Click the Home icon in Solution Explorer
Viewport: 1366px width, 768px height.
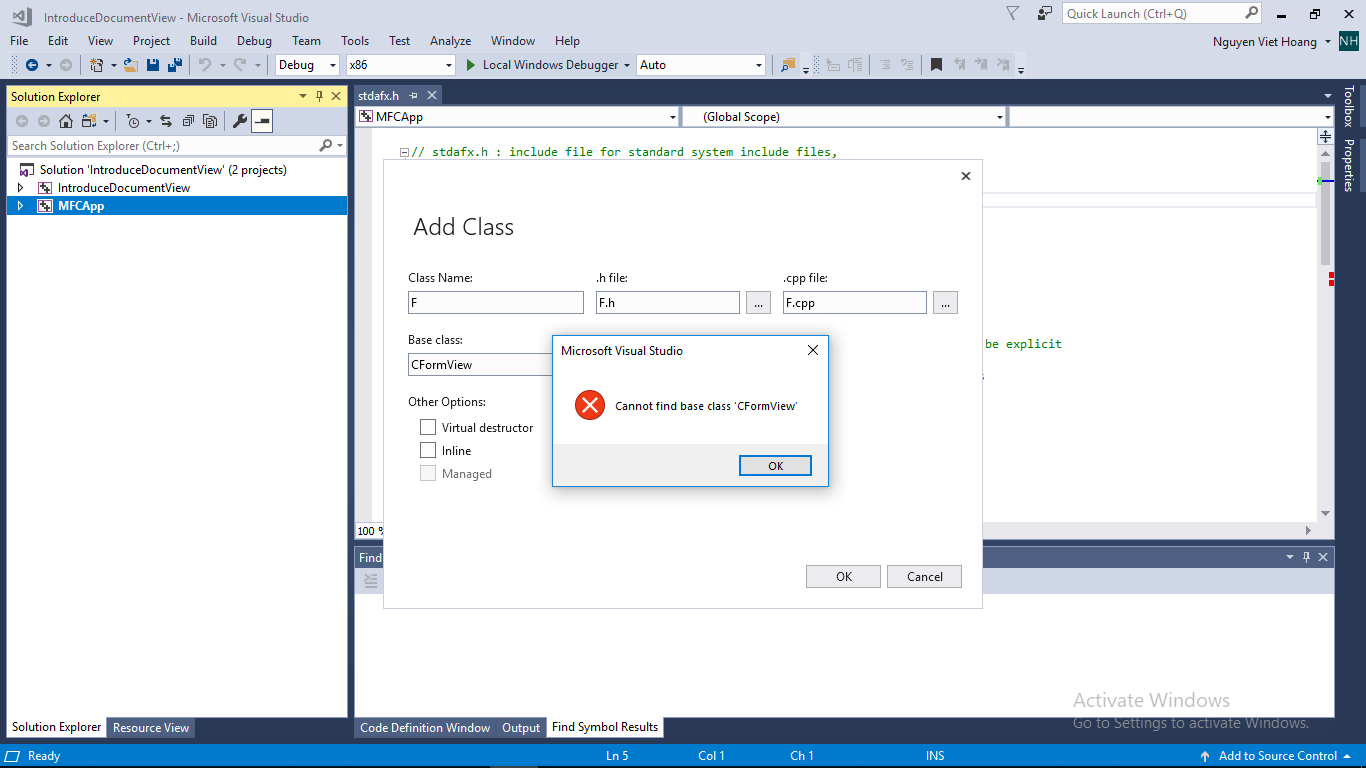click(66, 121)
